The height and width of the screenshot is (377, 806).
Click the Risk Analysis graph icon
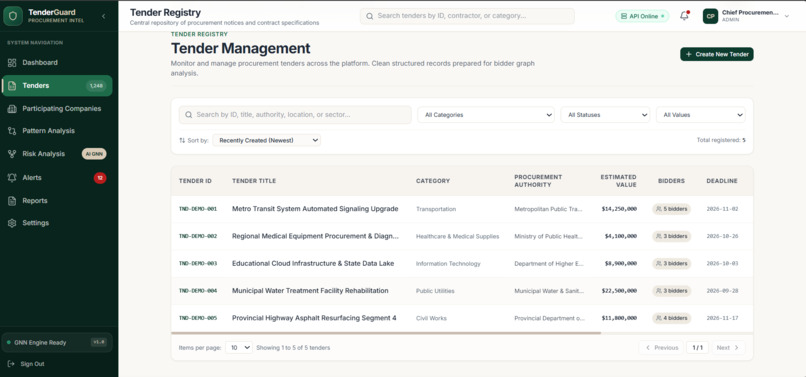12,154
